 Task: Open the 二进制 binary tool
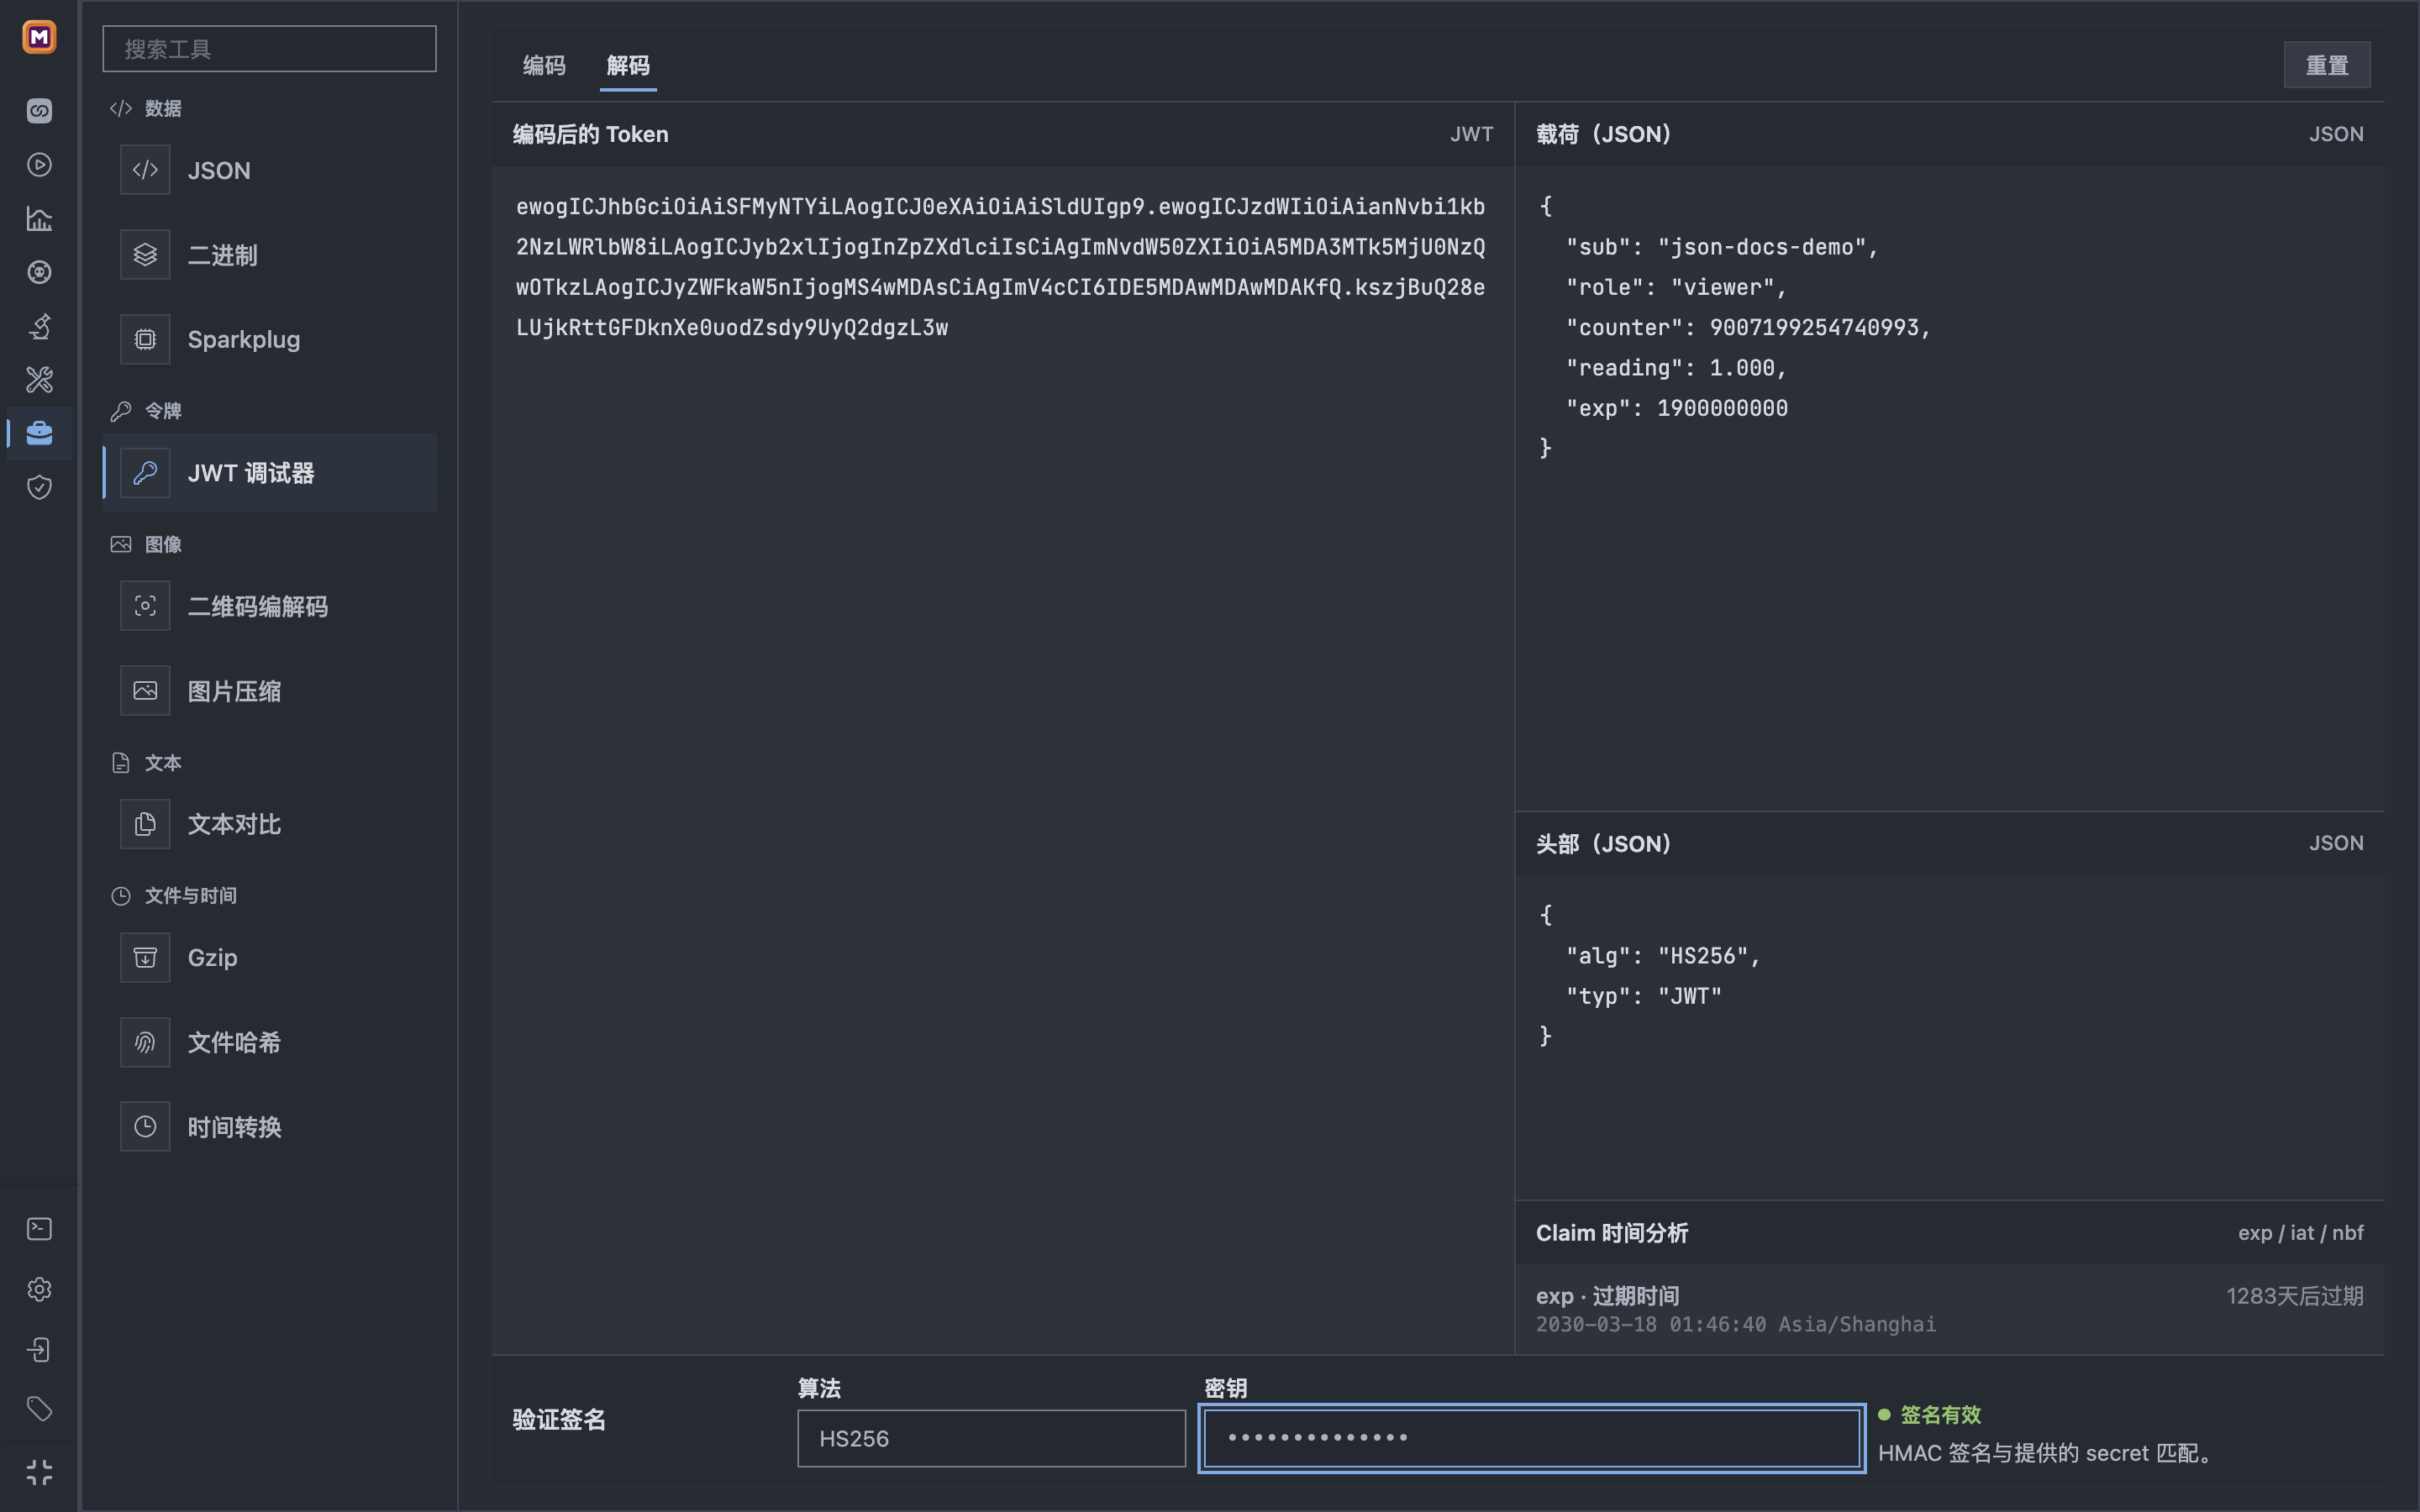(x=270, y=255)
